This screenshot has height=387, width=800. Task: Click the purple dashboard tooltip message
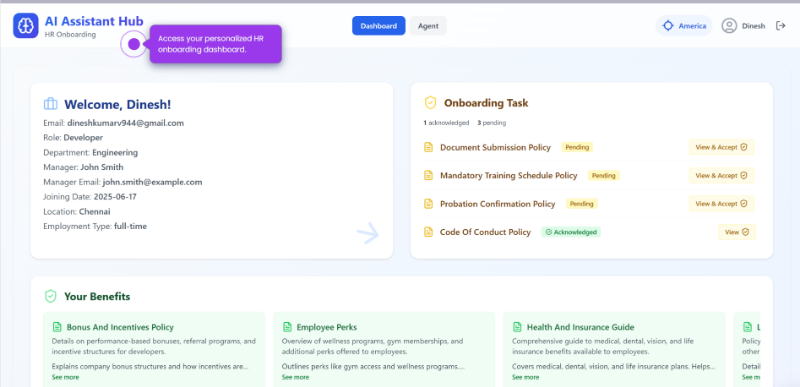click(215, 44)
